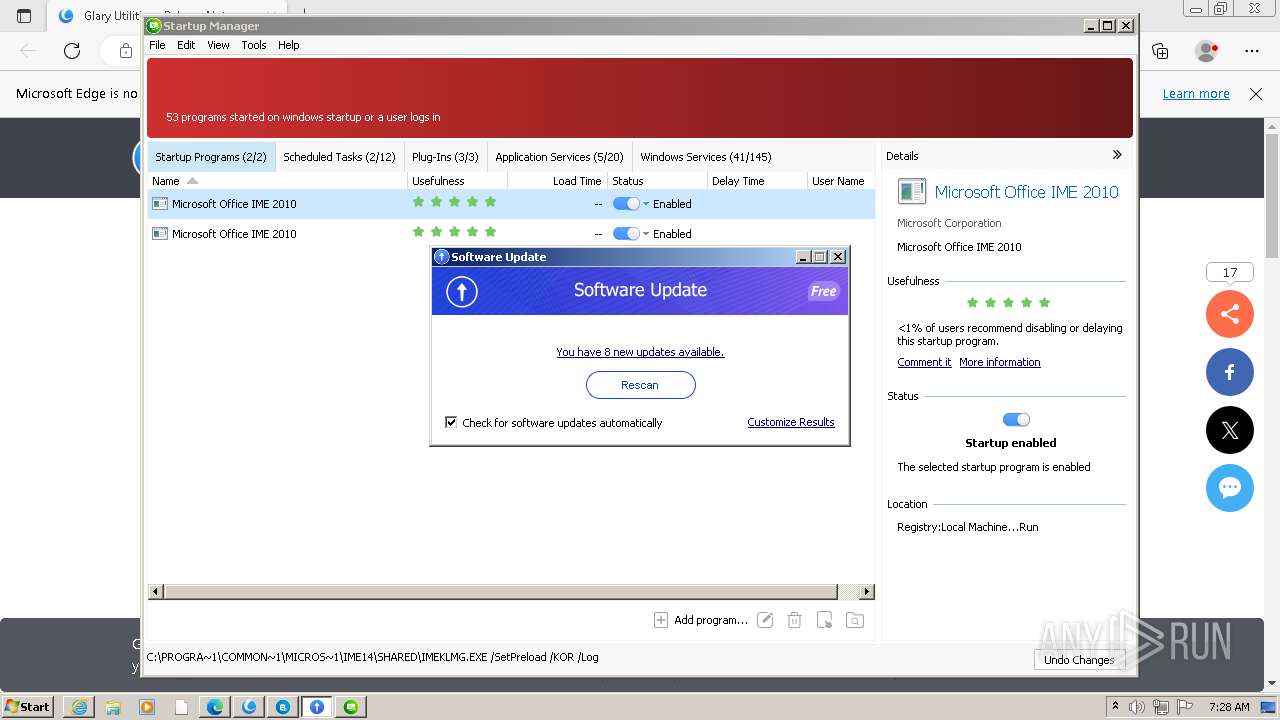Click the Microsoft Edge taskbar icon
The height and width of the screenshot is (720, 1280).
(215, 707)
